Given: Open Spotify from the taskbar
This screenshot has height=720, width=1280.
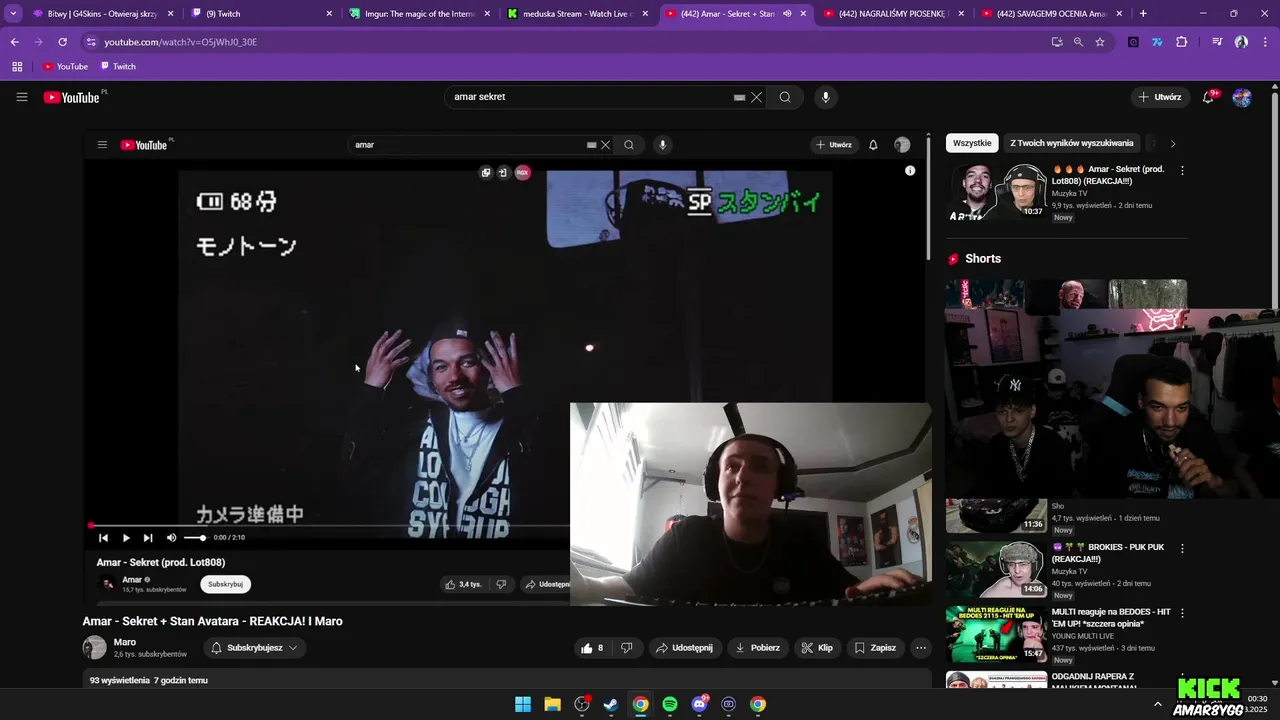Looking at the screenshot, I should pyautogui.click(x=670, y=704).
